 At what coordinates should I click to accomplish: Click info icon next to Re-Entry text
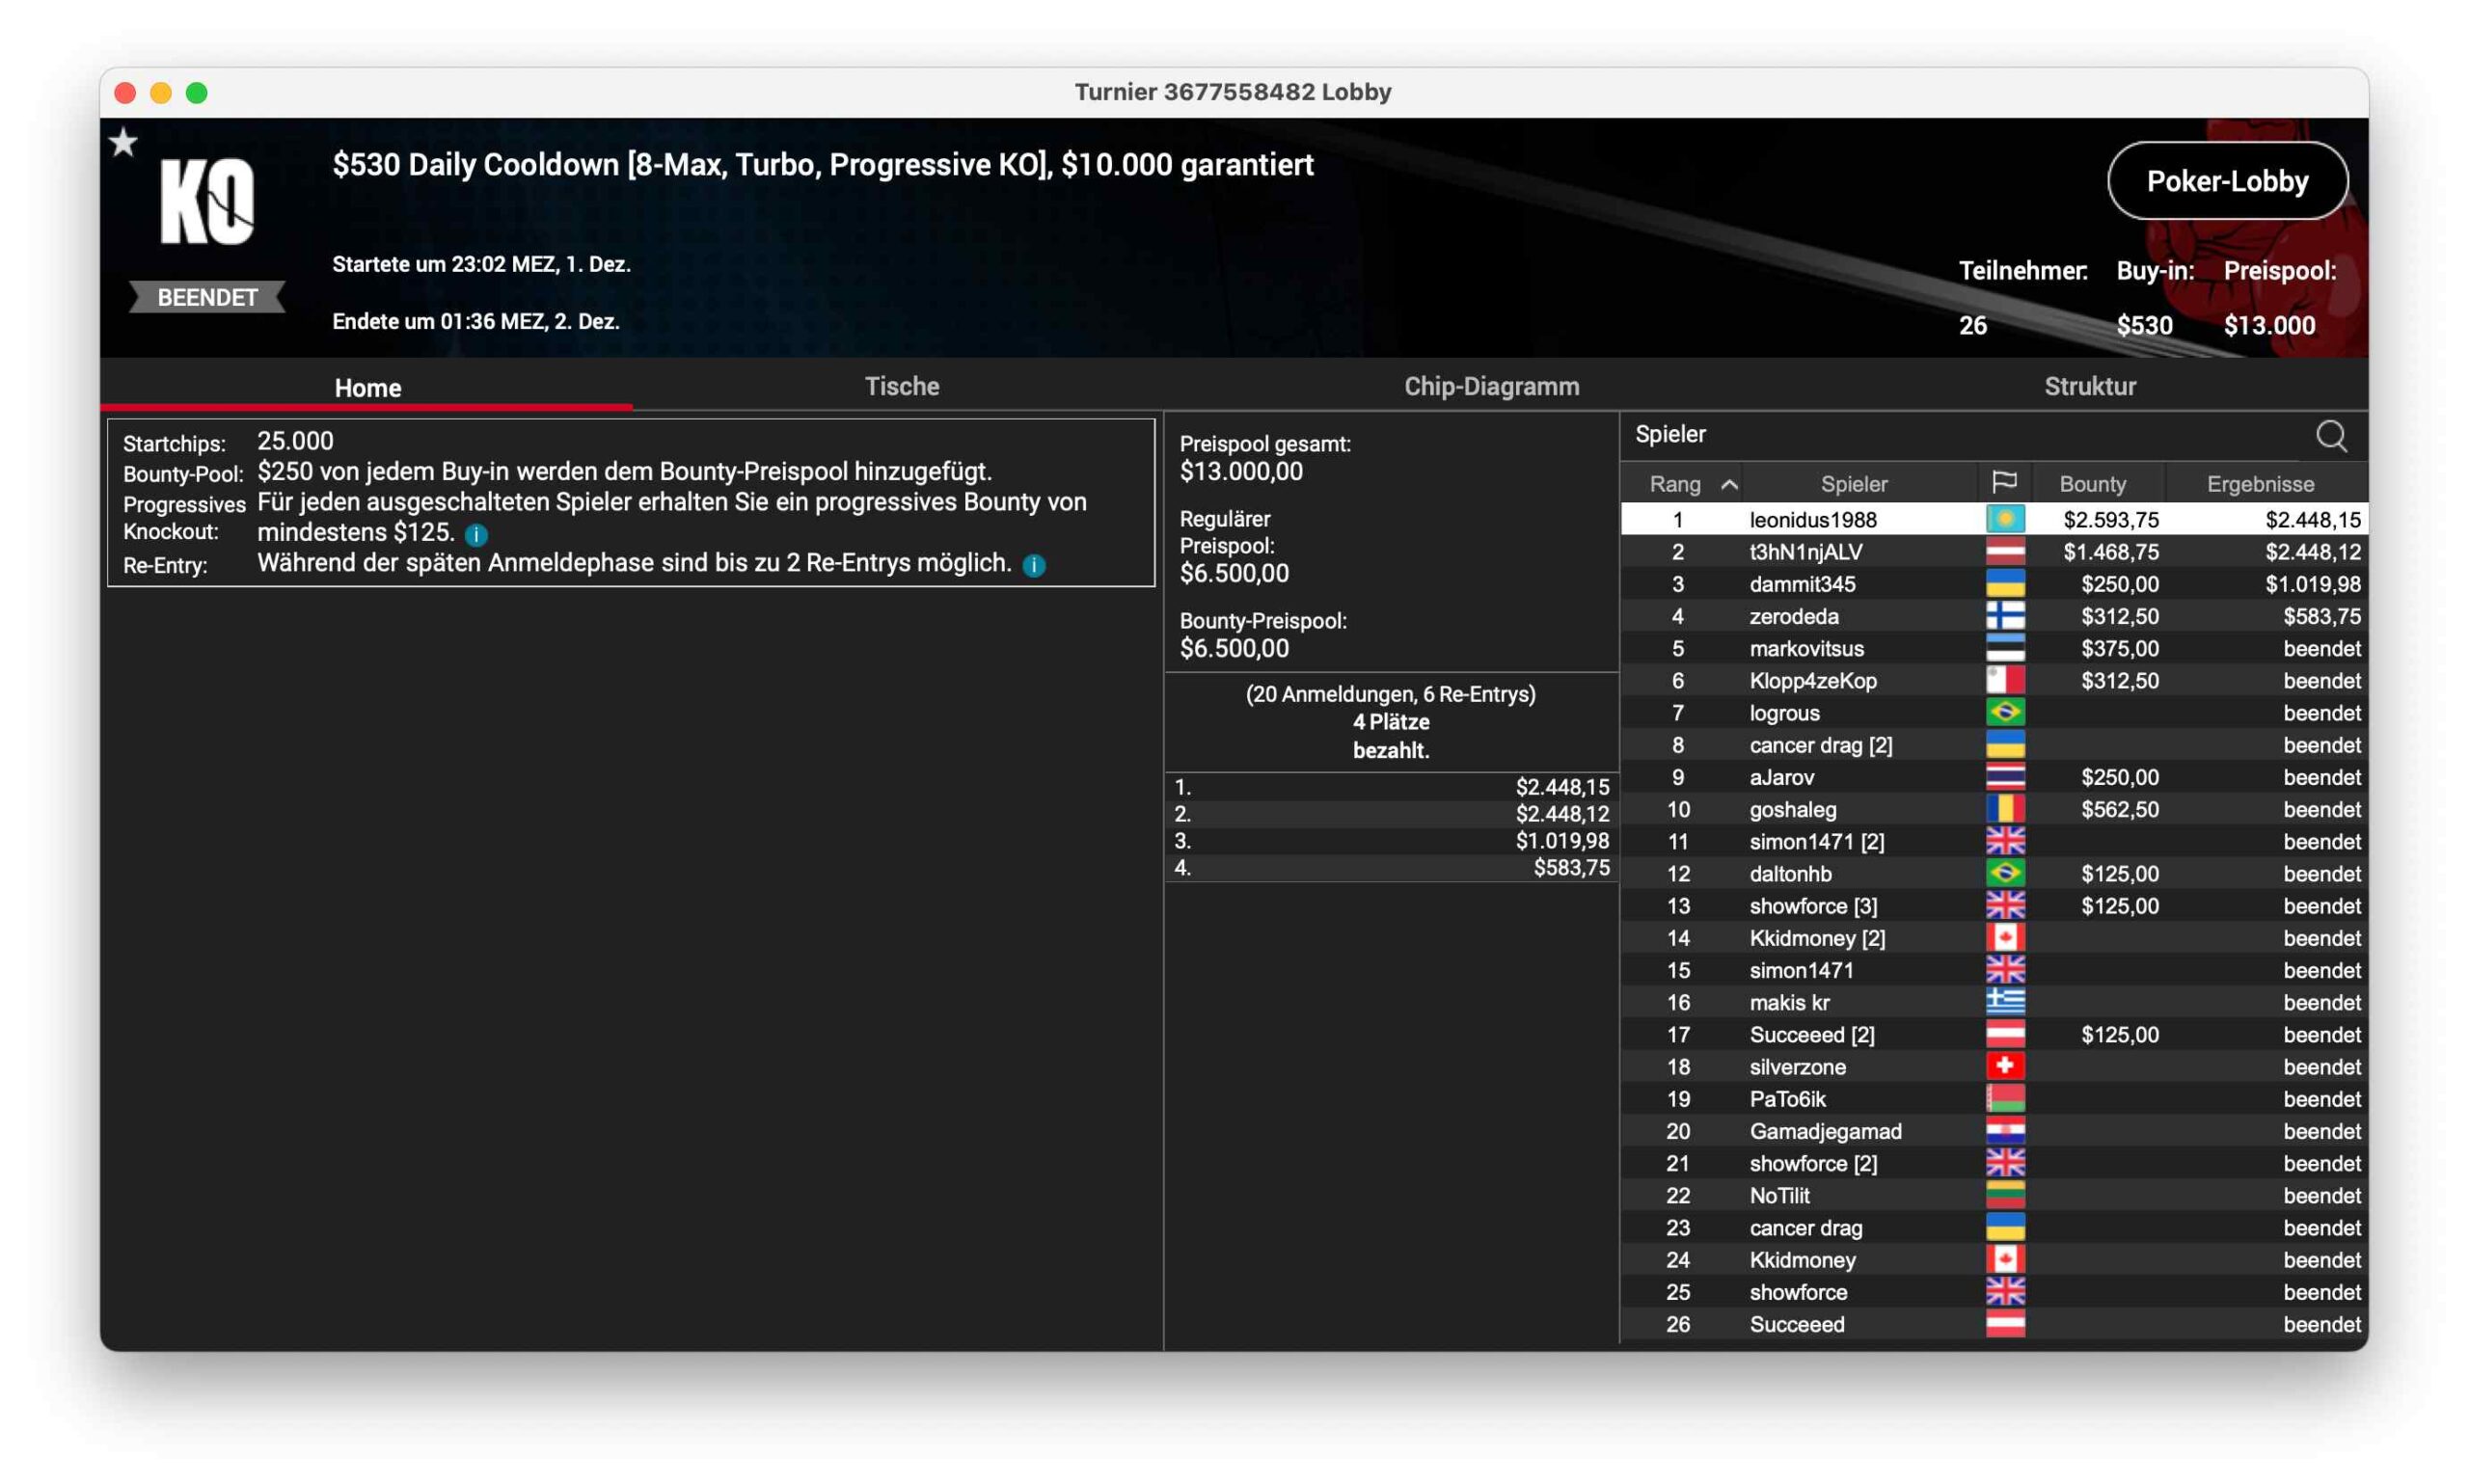tap(1034, 565)
